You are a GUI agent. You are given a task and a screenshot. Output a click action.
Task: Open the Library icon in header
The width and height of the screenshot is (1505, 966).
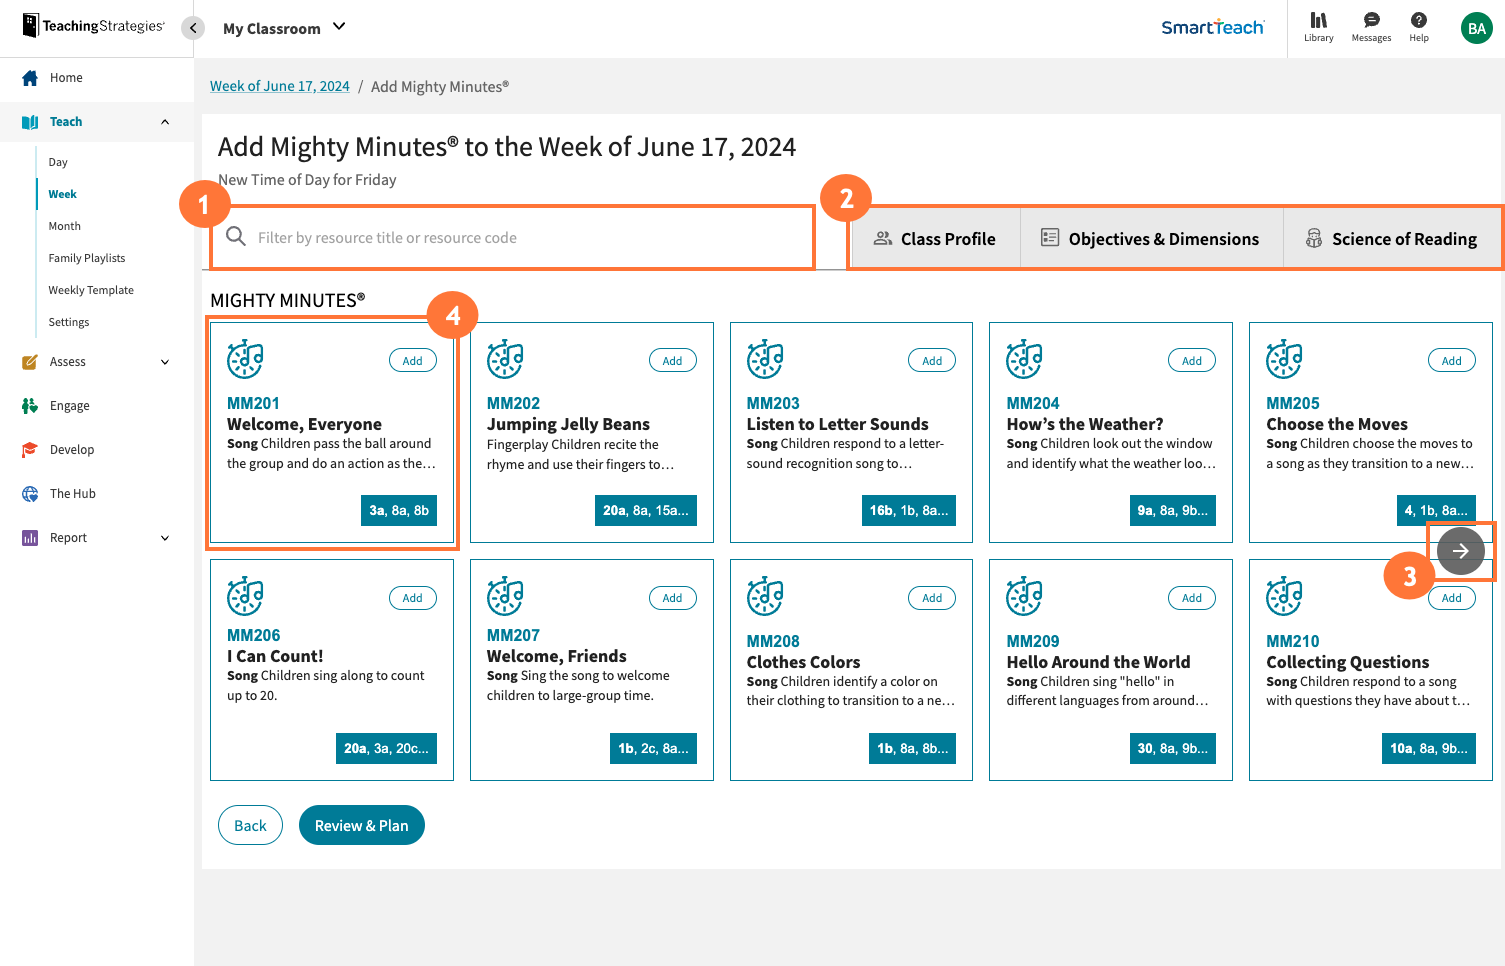(1318, 27)
